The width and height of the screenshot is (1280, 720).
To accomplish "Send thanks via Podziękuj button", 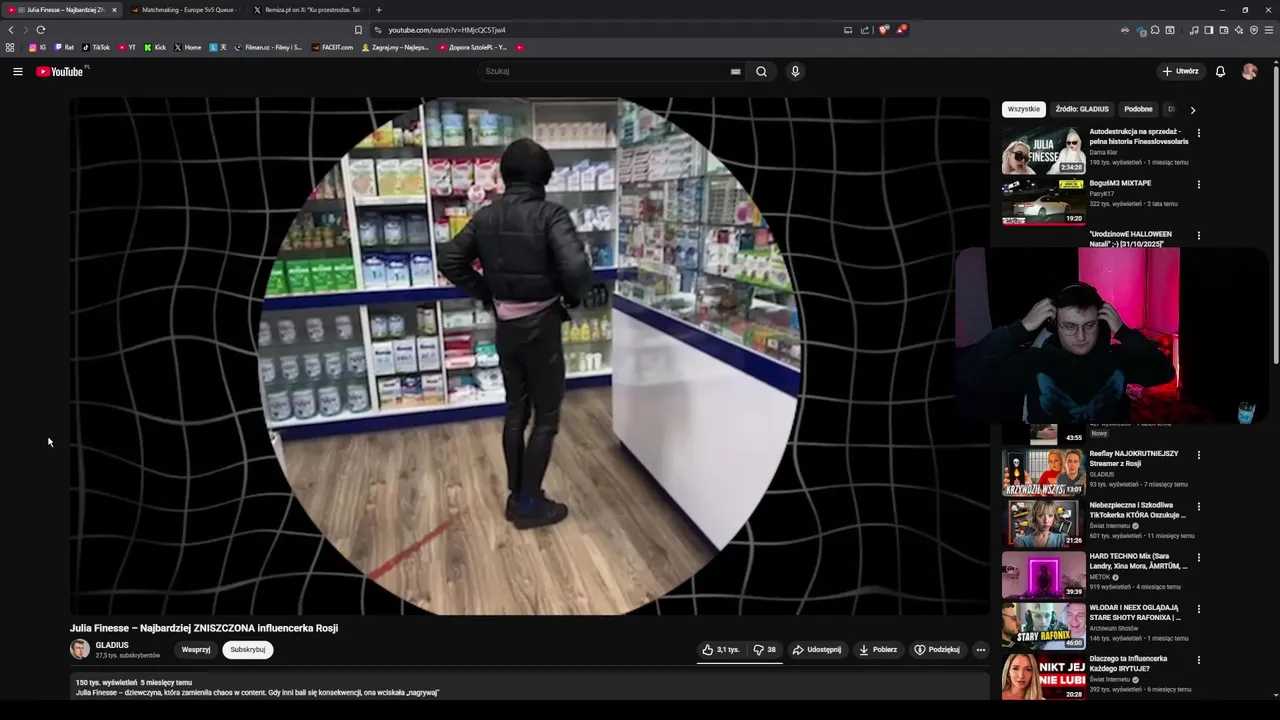I will [x=937, y=649].
